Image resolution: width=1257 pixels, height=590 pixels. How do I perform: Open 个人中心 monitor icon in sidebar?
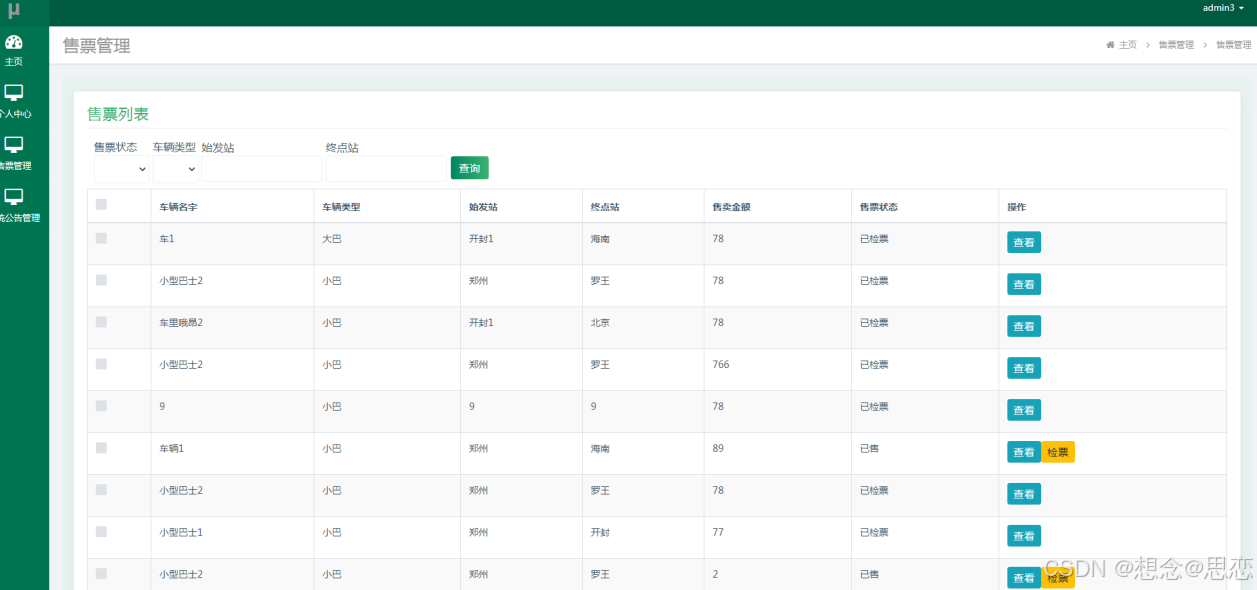click(14, 93)
